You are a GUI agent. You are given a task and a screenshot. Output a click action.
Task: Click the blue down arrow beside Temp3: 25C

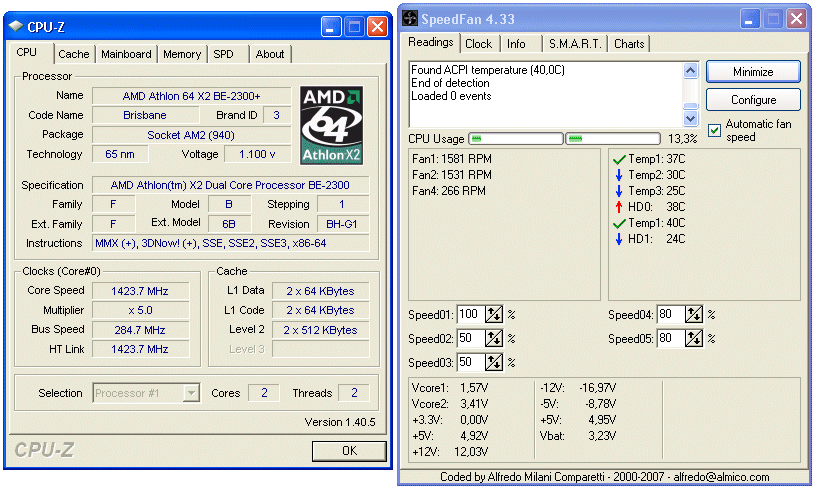tap(619, 191)
